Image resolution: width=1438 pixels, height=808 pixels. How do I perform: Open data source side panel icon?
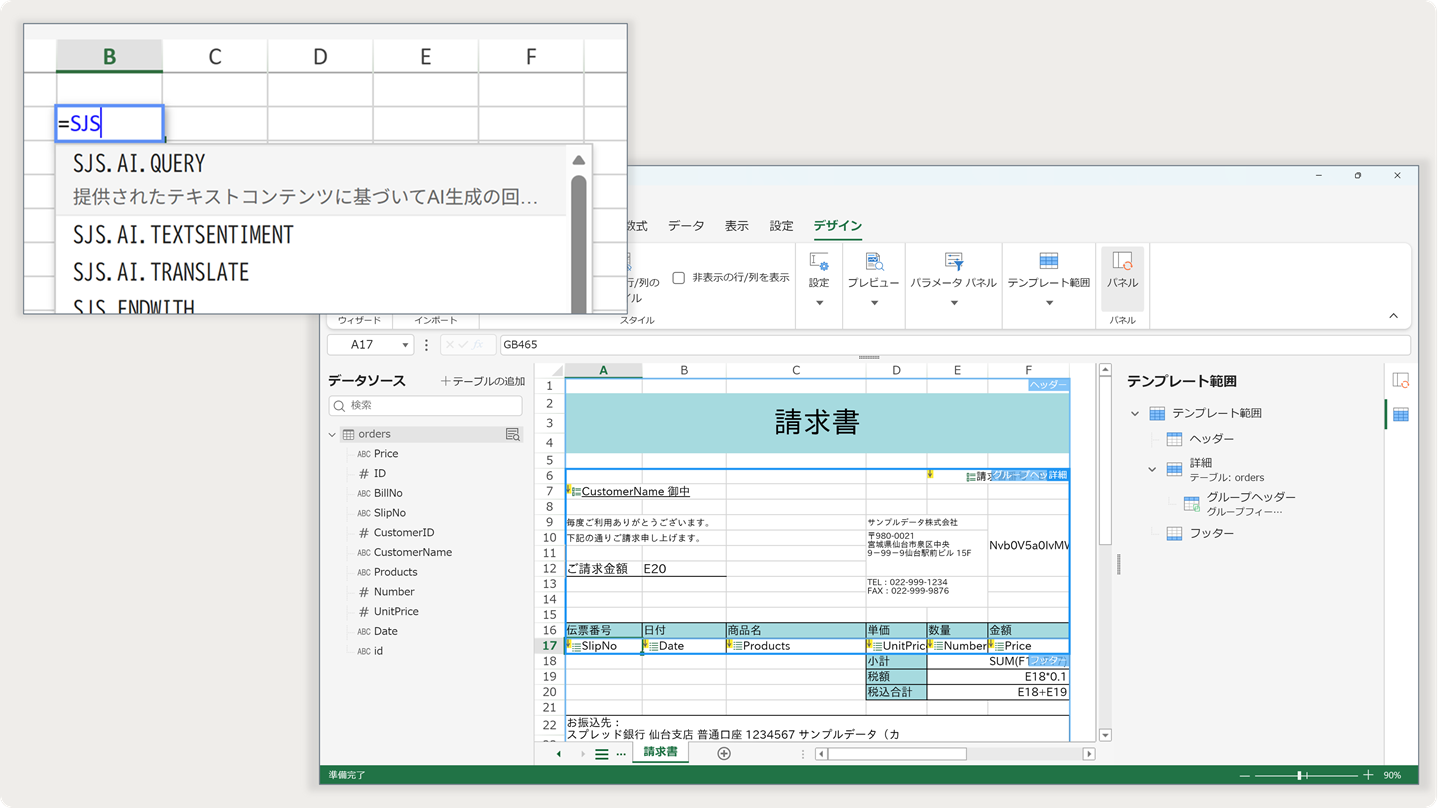(x=1401, y=380)
